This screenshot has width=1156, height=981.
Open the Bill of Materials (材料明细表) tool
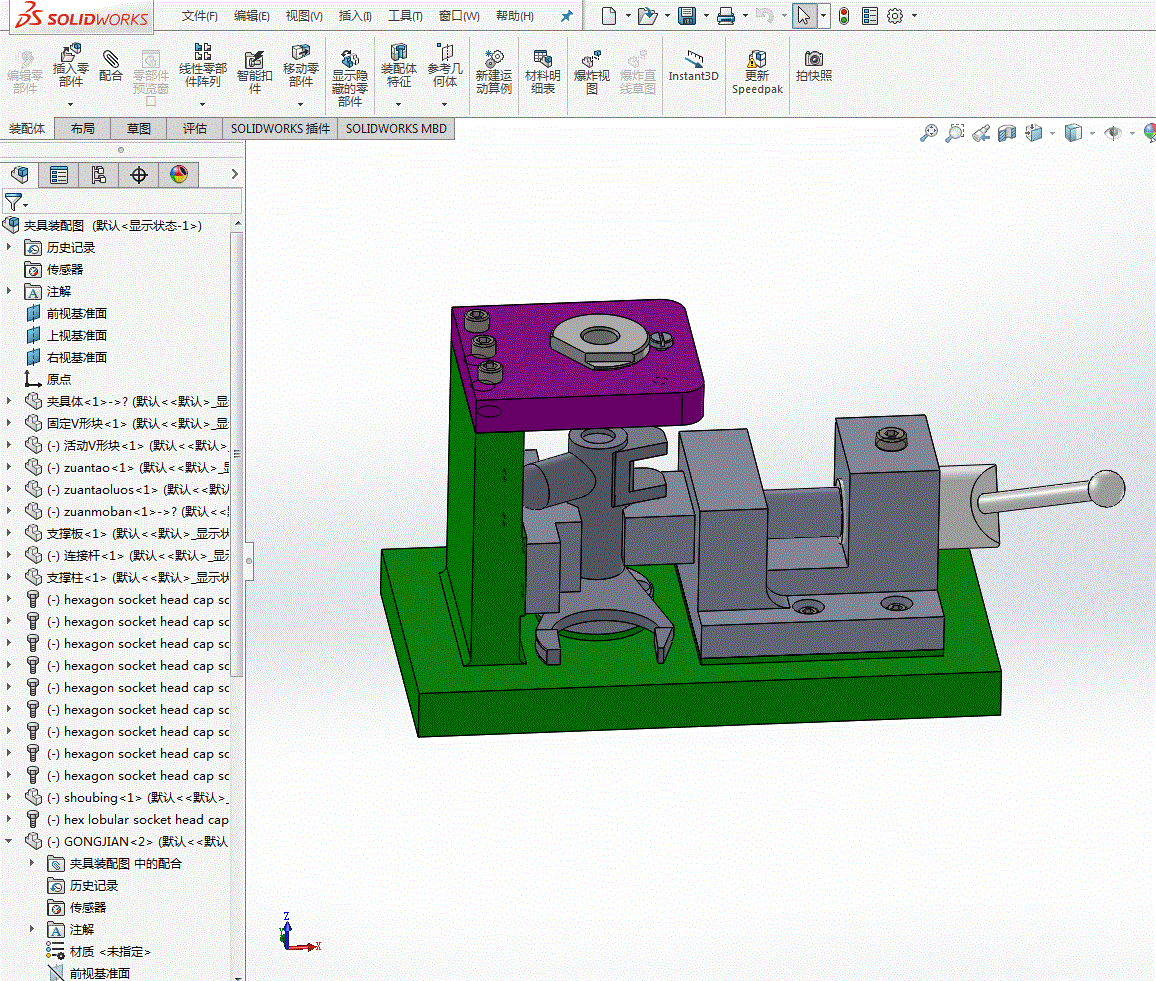click(542, 64)
